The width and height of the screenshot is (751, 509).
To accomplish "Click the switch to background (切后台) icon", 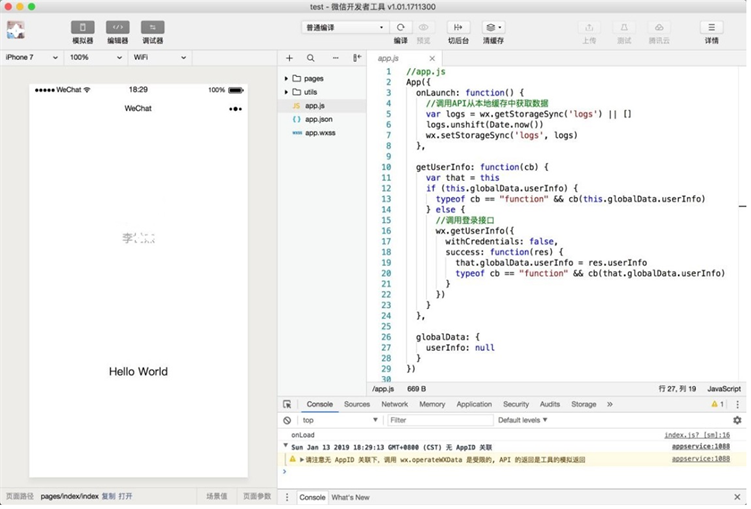I will (x=458, y=27).
